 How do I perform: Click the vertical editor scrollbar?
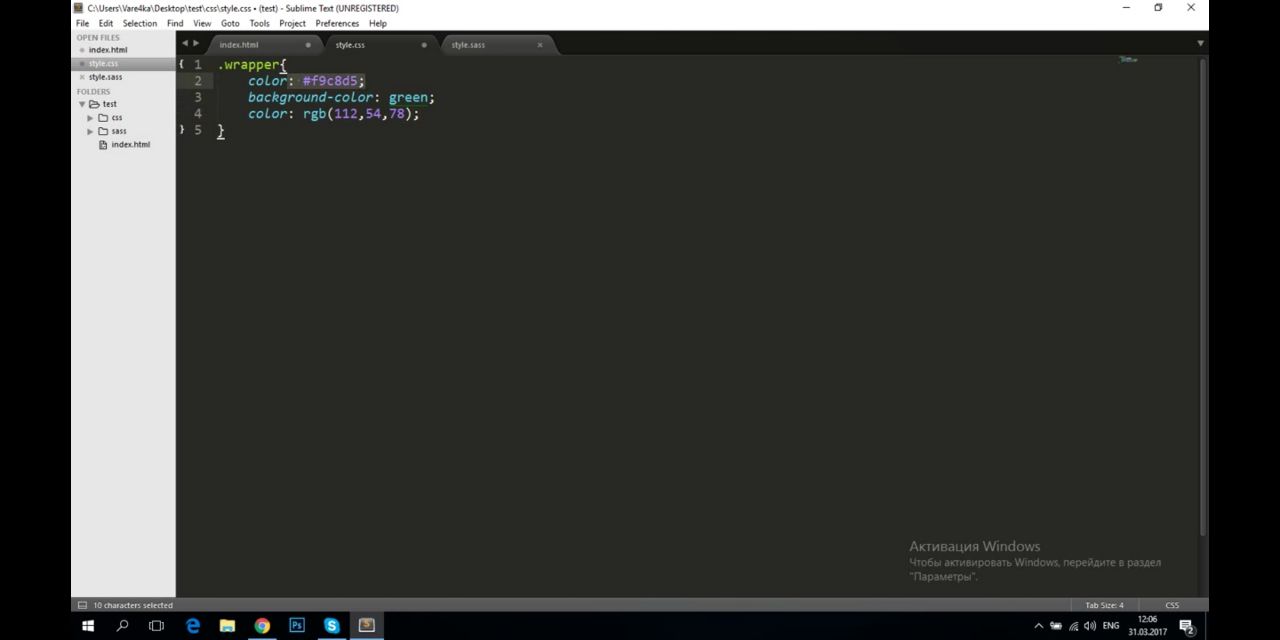pyautogui.click(x=1203, y=295)
